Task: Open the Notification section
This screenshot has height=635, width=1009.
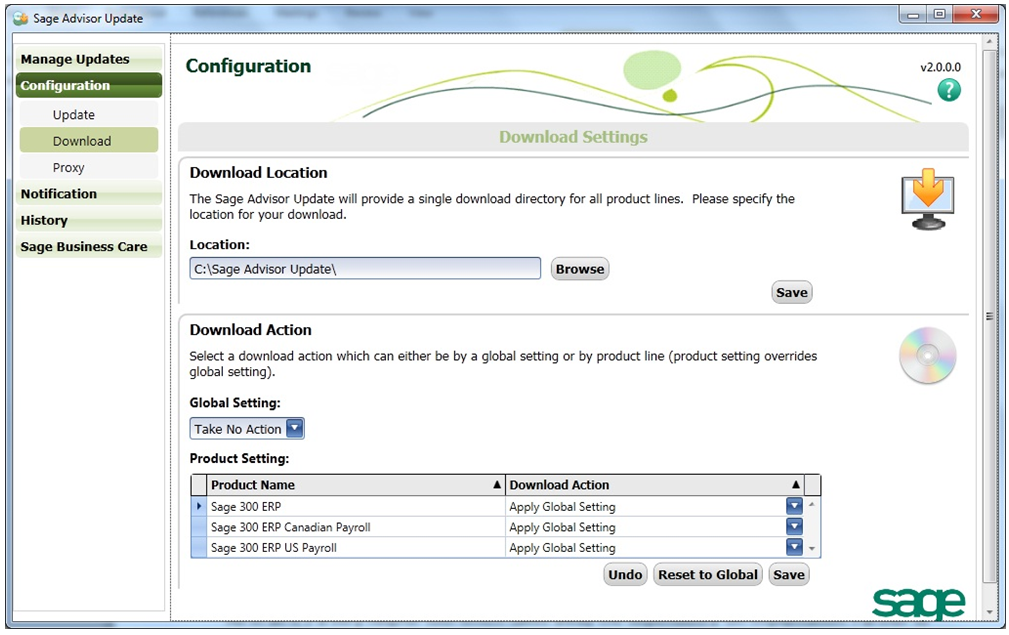Action: (x=89, y=194)
